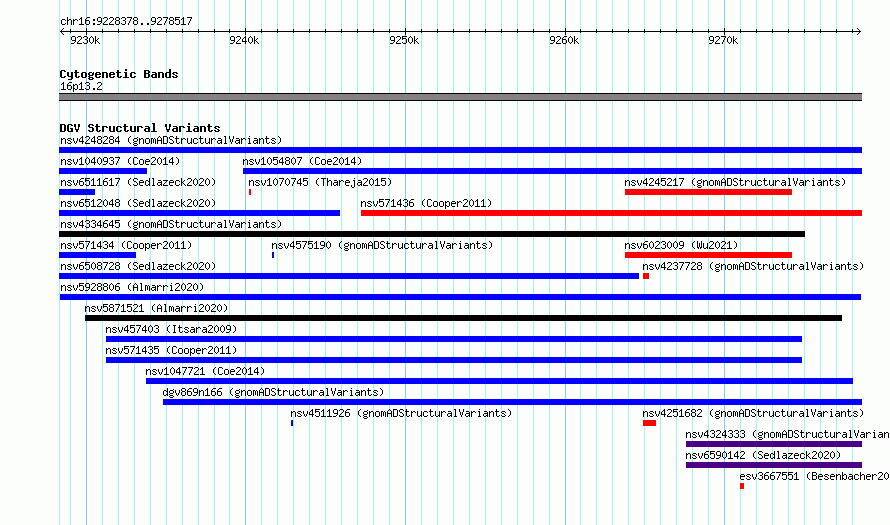Click nsv6508728 (Sedlazeck2020) label

point(138,266)
